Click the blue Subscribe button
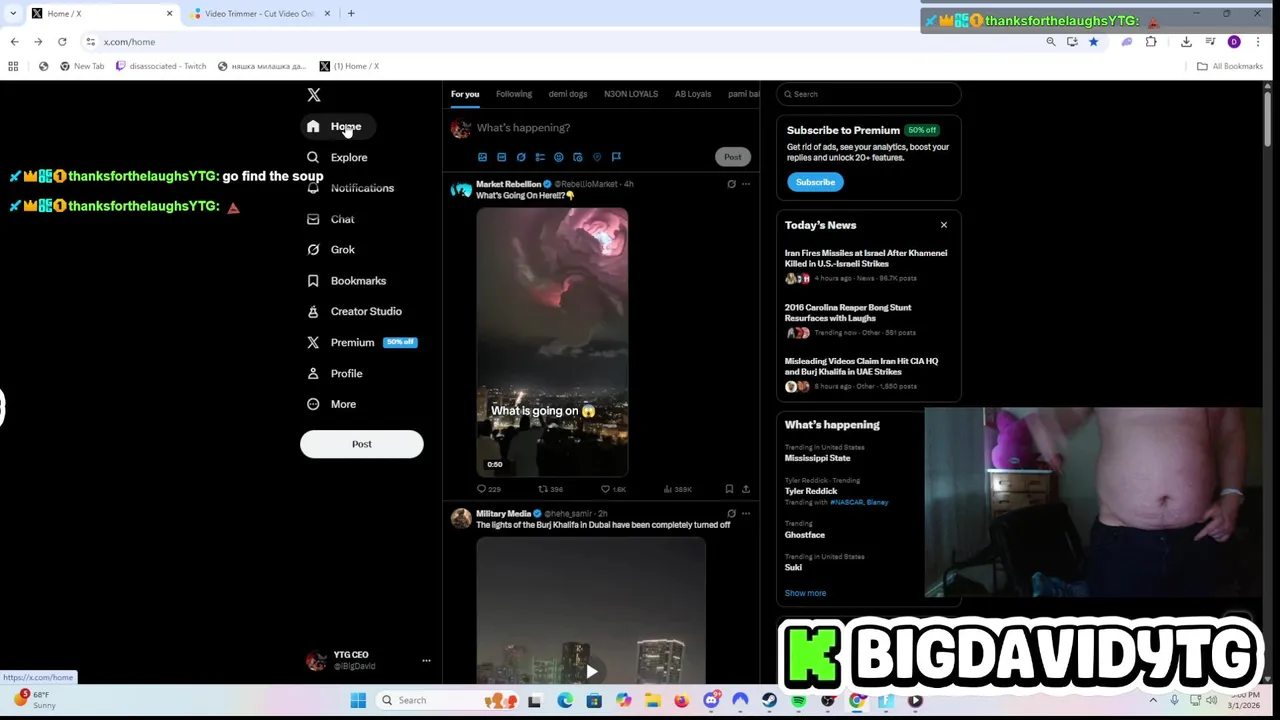The image size is (1280, 720). (x=815, y=182)
